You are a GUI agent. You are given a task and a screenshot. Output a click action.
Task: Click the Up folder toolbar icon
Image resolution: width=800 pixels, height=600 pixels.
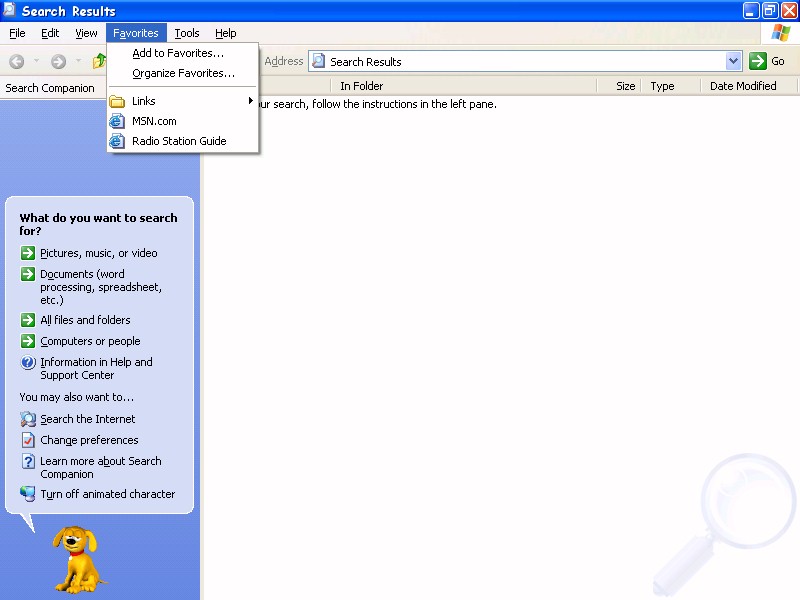tap(99, 62)
